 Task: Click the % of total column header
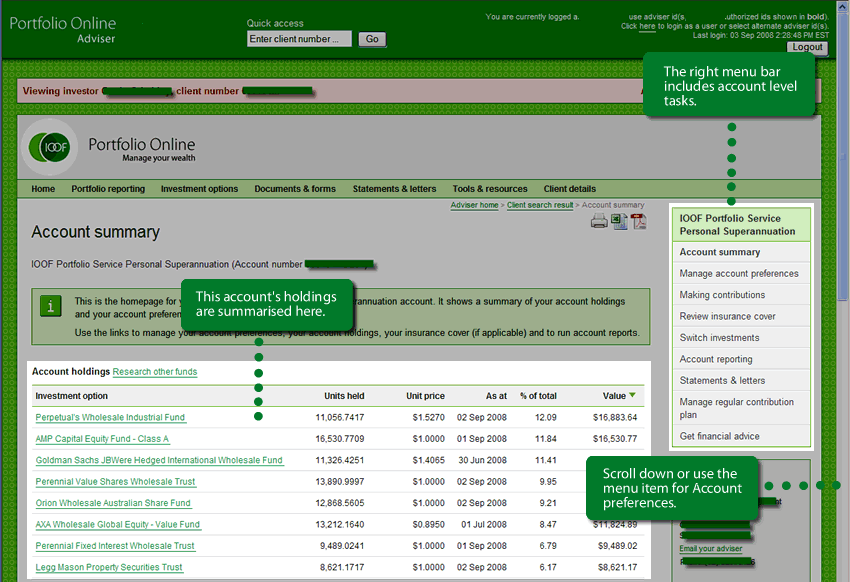(538, 396)
